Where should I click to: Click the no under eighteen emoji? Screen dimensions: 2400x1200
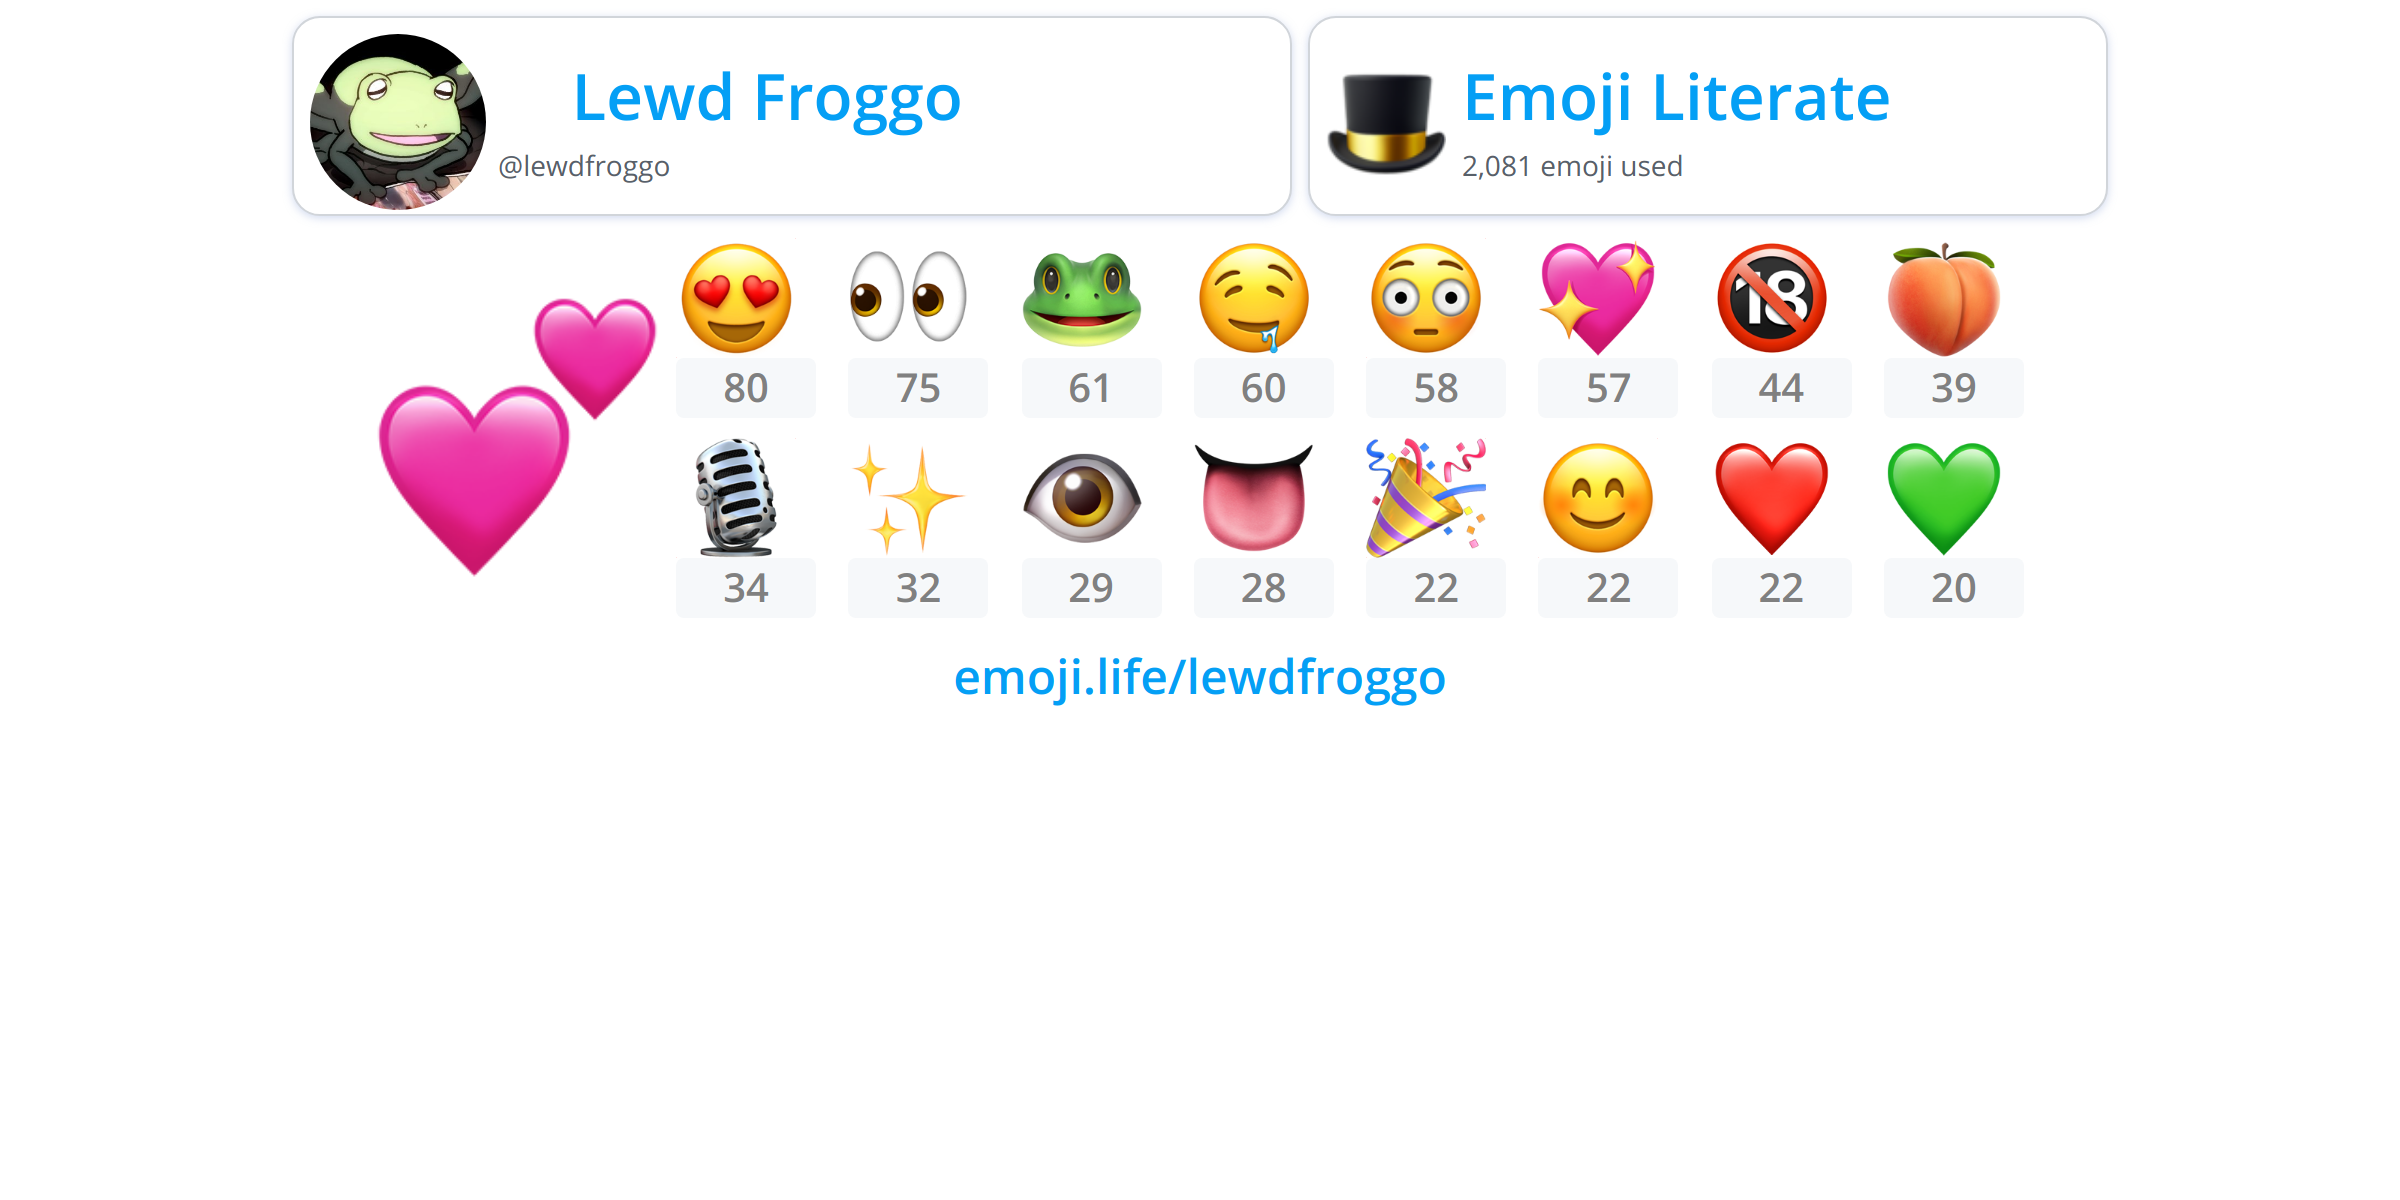(1772, 298)
